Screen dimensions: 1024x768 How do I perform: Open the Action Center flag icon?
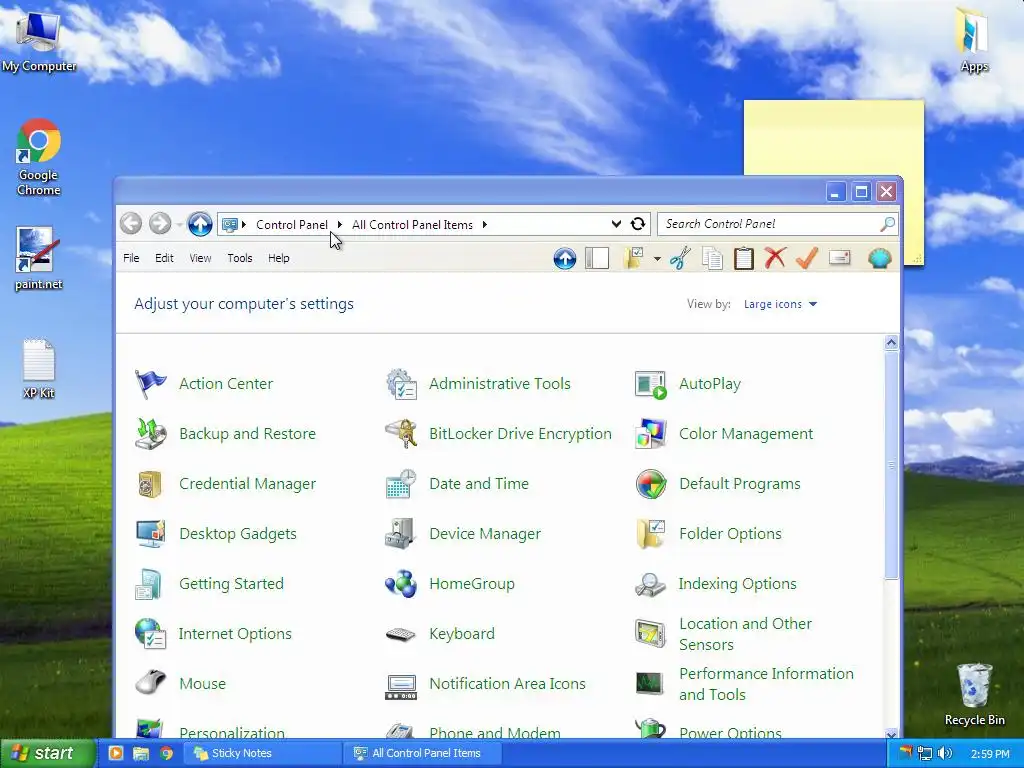150,383
